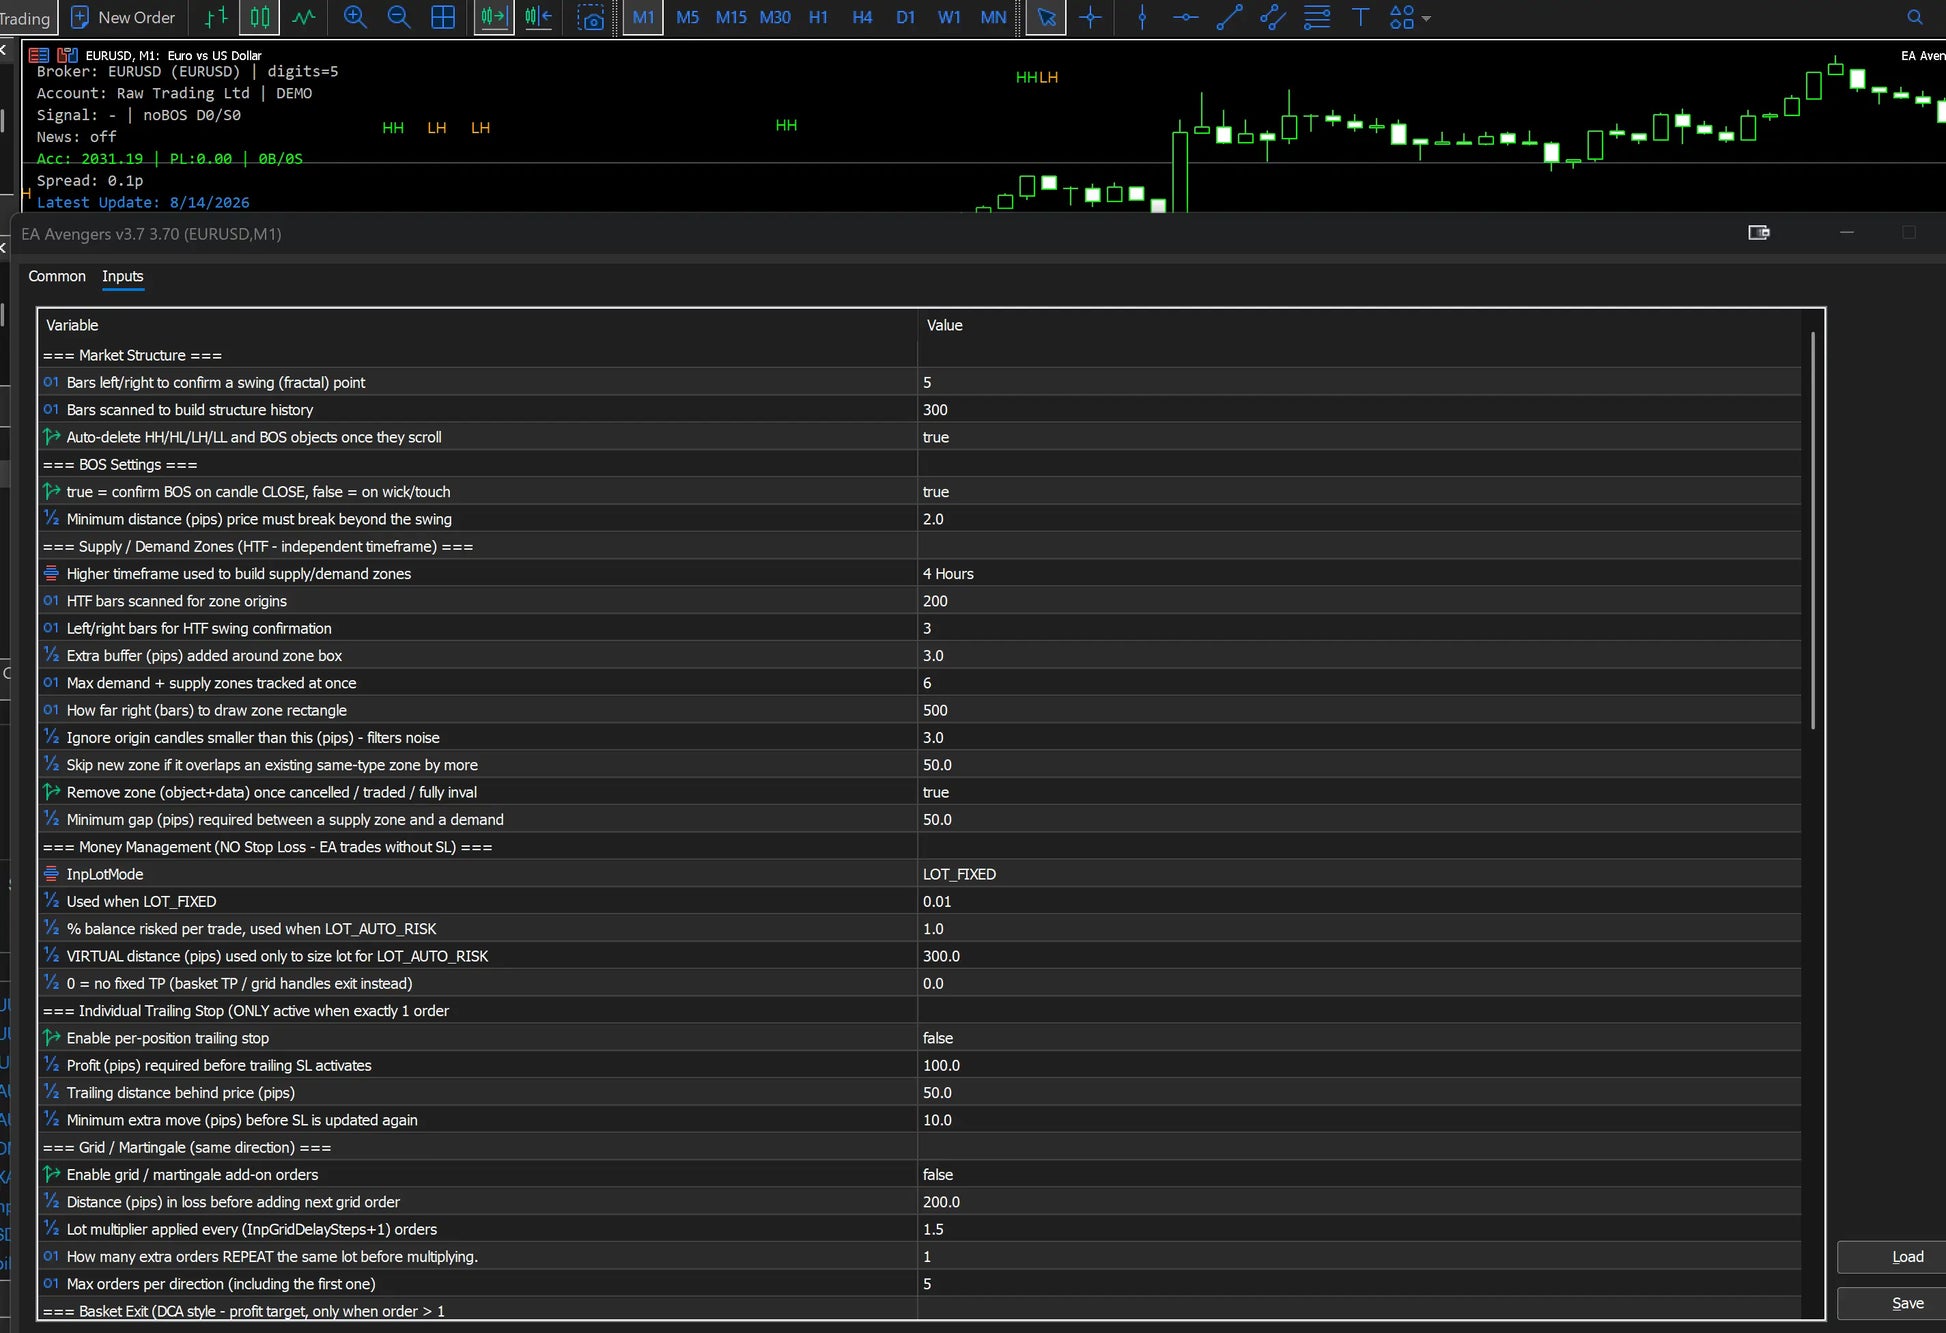Viewport: 1946px width, 1333px height.
Task: Toggle Enable grid / martingale add-on orders value
Action: pyautogui.click(x=1359, y=1175)
